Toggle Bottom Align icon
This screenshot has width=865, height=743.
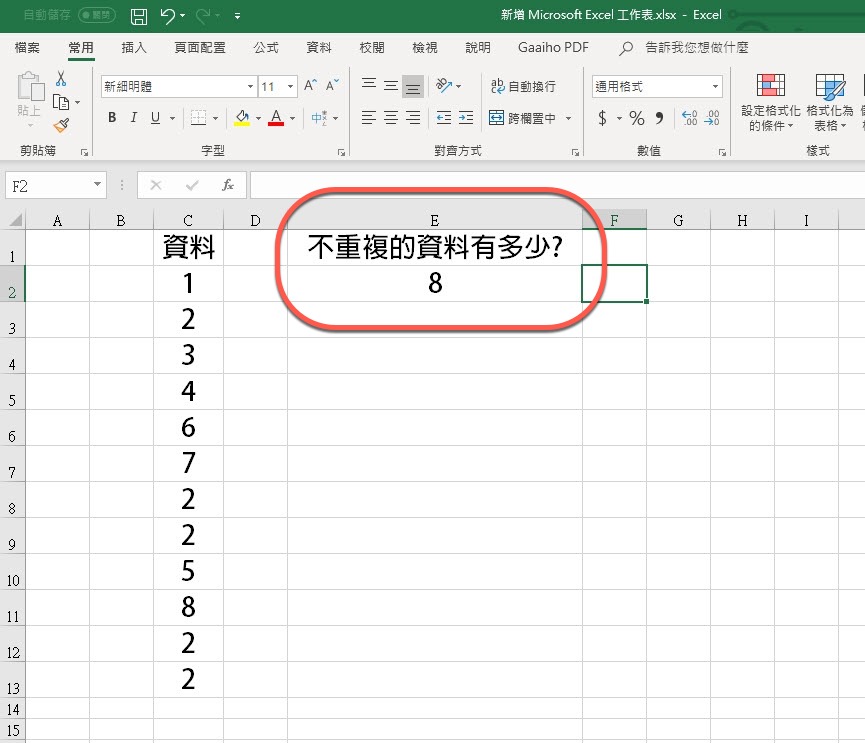coord(413,86)
